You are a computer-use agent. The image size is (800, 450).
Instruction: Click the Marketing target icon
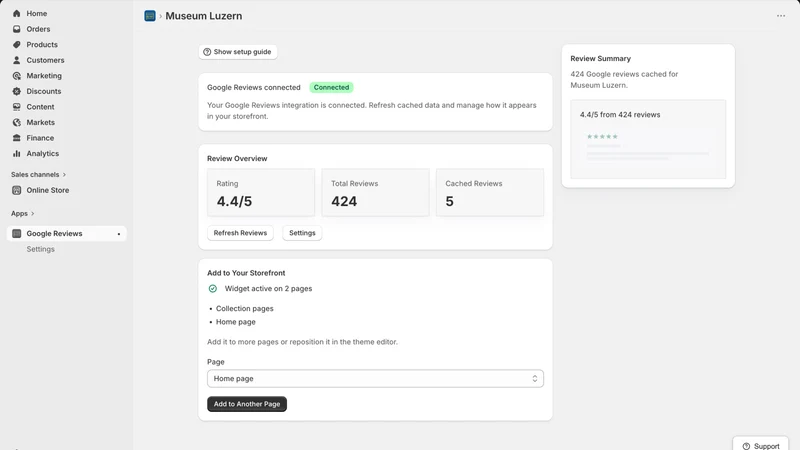[x=16, y=76]
